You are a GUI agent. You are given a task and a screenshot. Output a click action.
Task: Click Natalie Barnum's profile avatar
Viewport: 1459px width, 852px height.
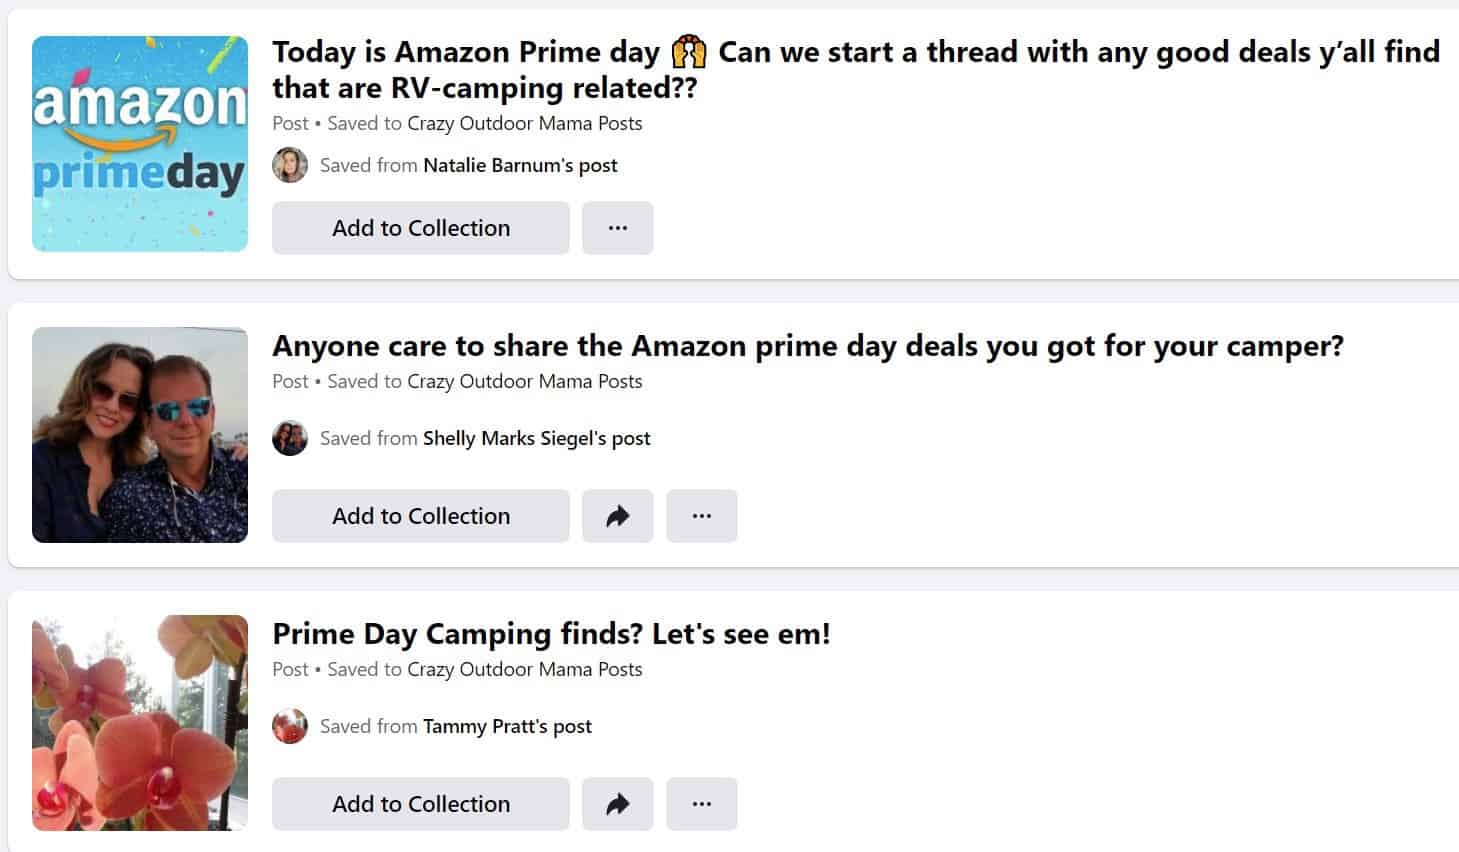tap(289, 165)
